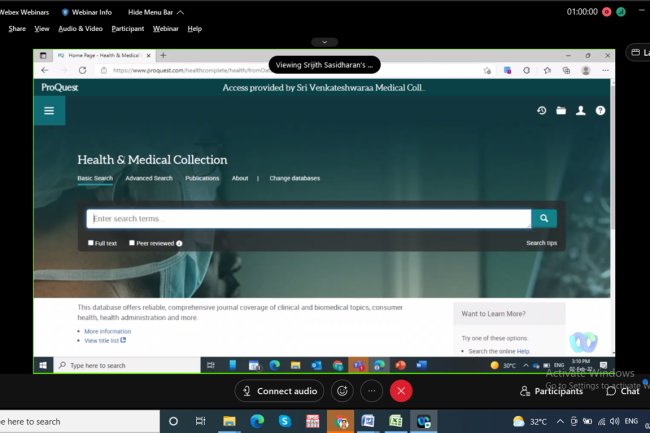The height and width of the screenshot is (433, 650).
Task: Select the Basic Search tab
Action: (95, 178)
